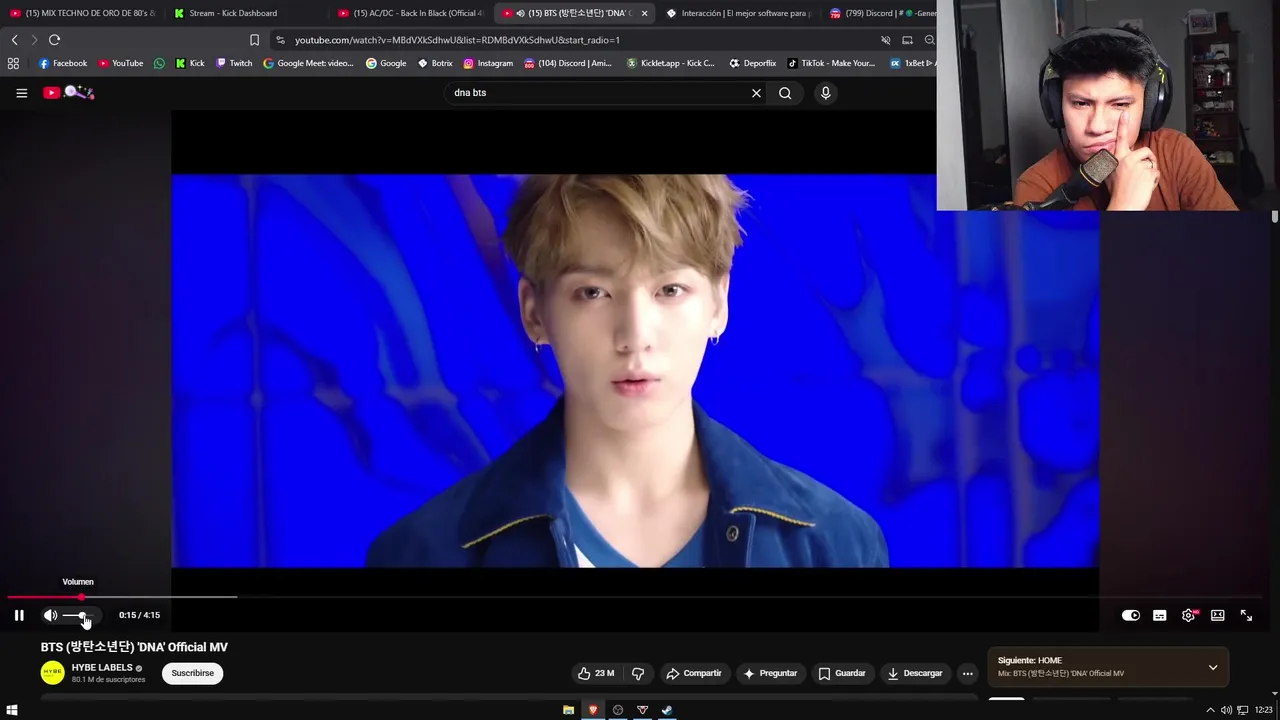Open the Facebook bookmark
Screen dimensions: 1280x720
point(63,63)
